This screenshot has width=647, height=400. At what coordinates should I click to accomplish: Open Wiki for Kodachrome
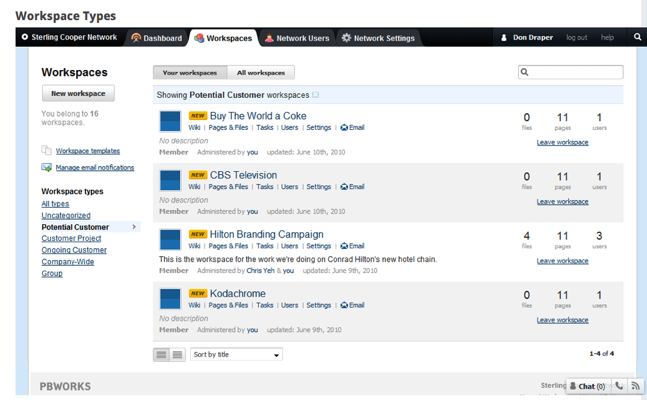point(194,305)
